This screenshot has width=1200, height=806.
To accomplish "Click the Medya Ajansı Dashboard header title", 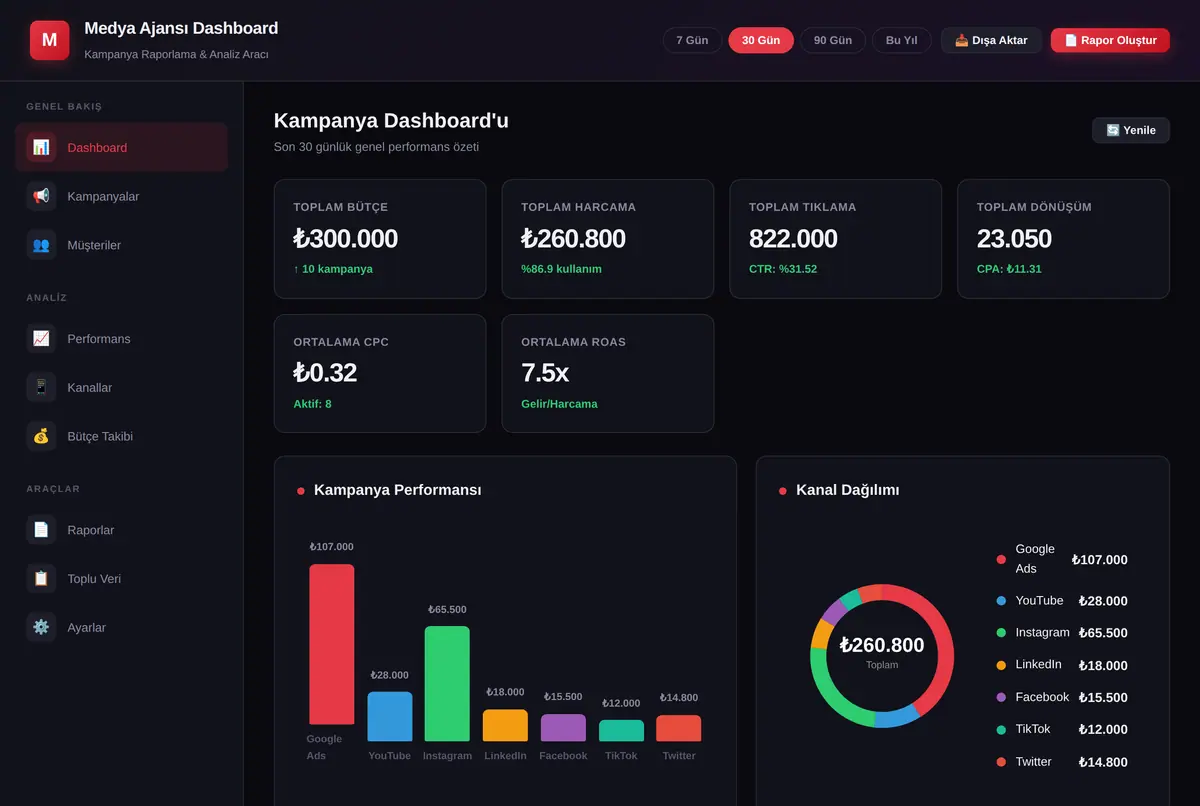I will tap(181, 28).
